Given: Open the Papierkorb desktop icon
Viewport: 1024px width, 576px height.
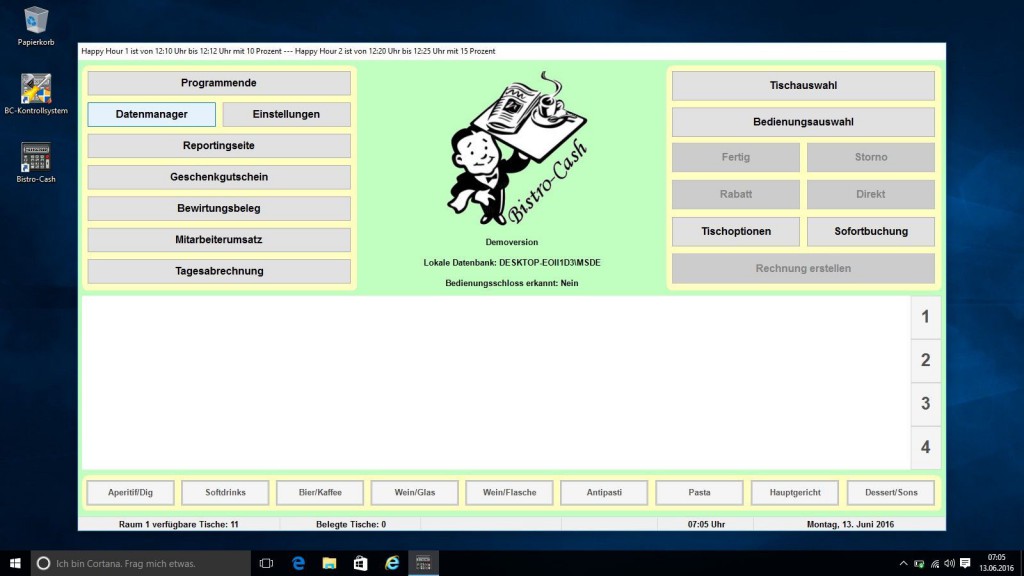Looking at the screenshot, I should click(35, 26).
